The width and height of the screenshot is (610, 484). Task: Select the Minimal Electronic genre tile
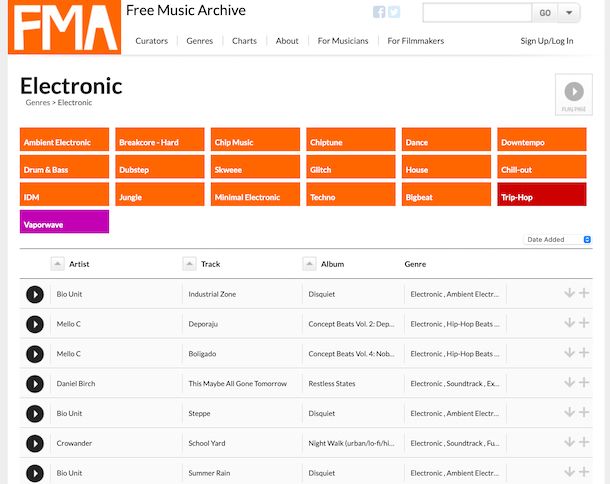click(255, 194)
